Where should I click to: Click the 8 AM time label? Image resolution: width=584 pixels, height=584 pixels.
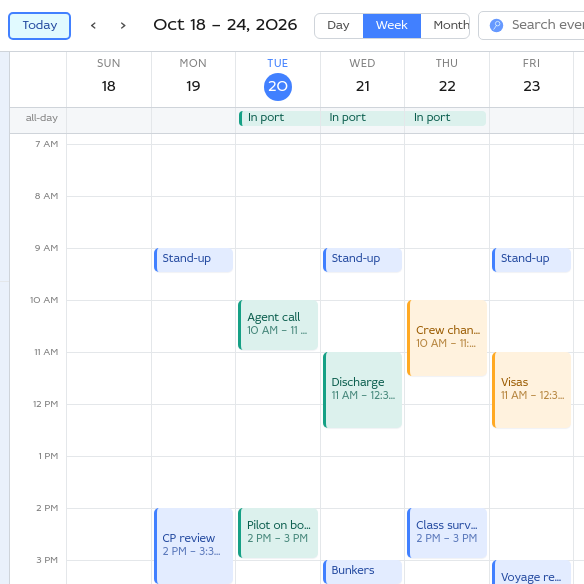47,196
